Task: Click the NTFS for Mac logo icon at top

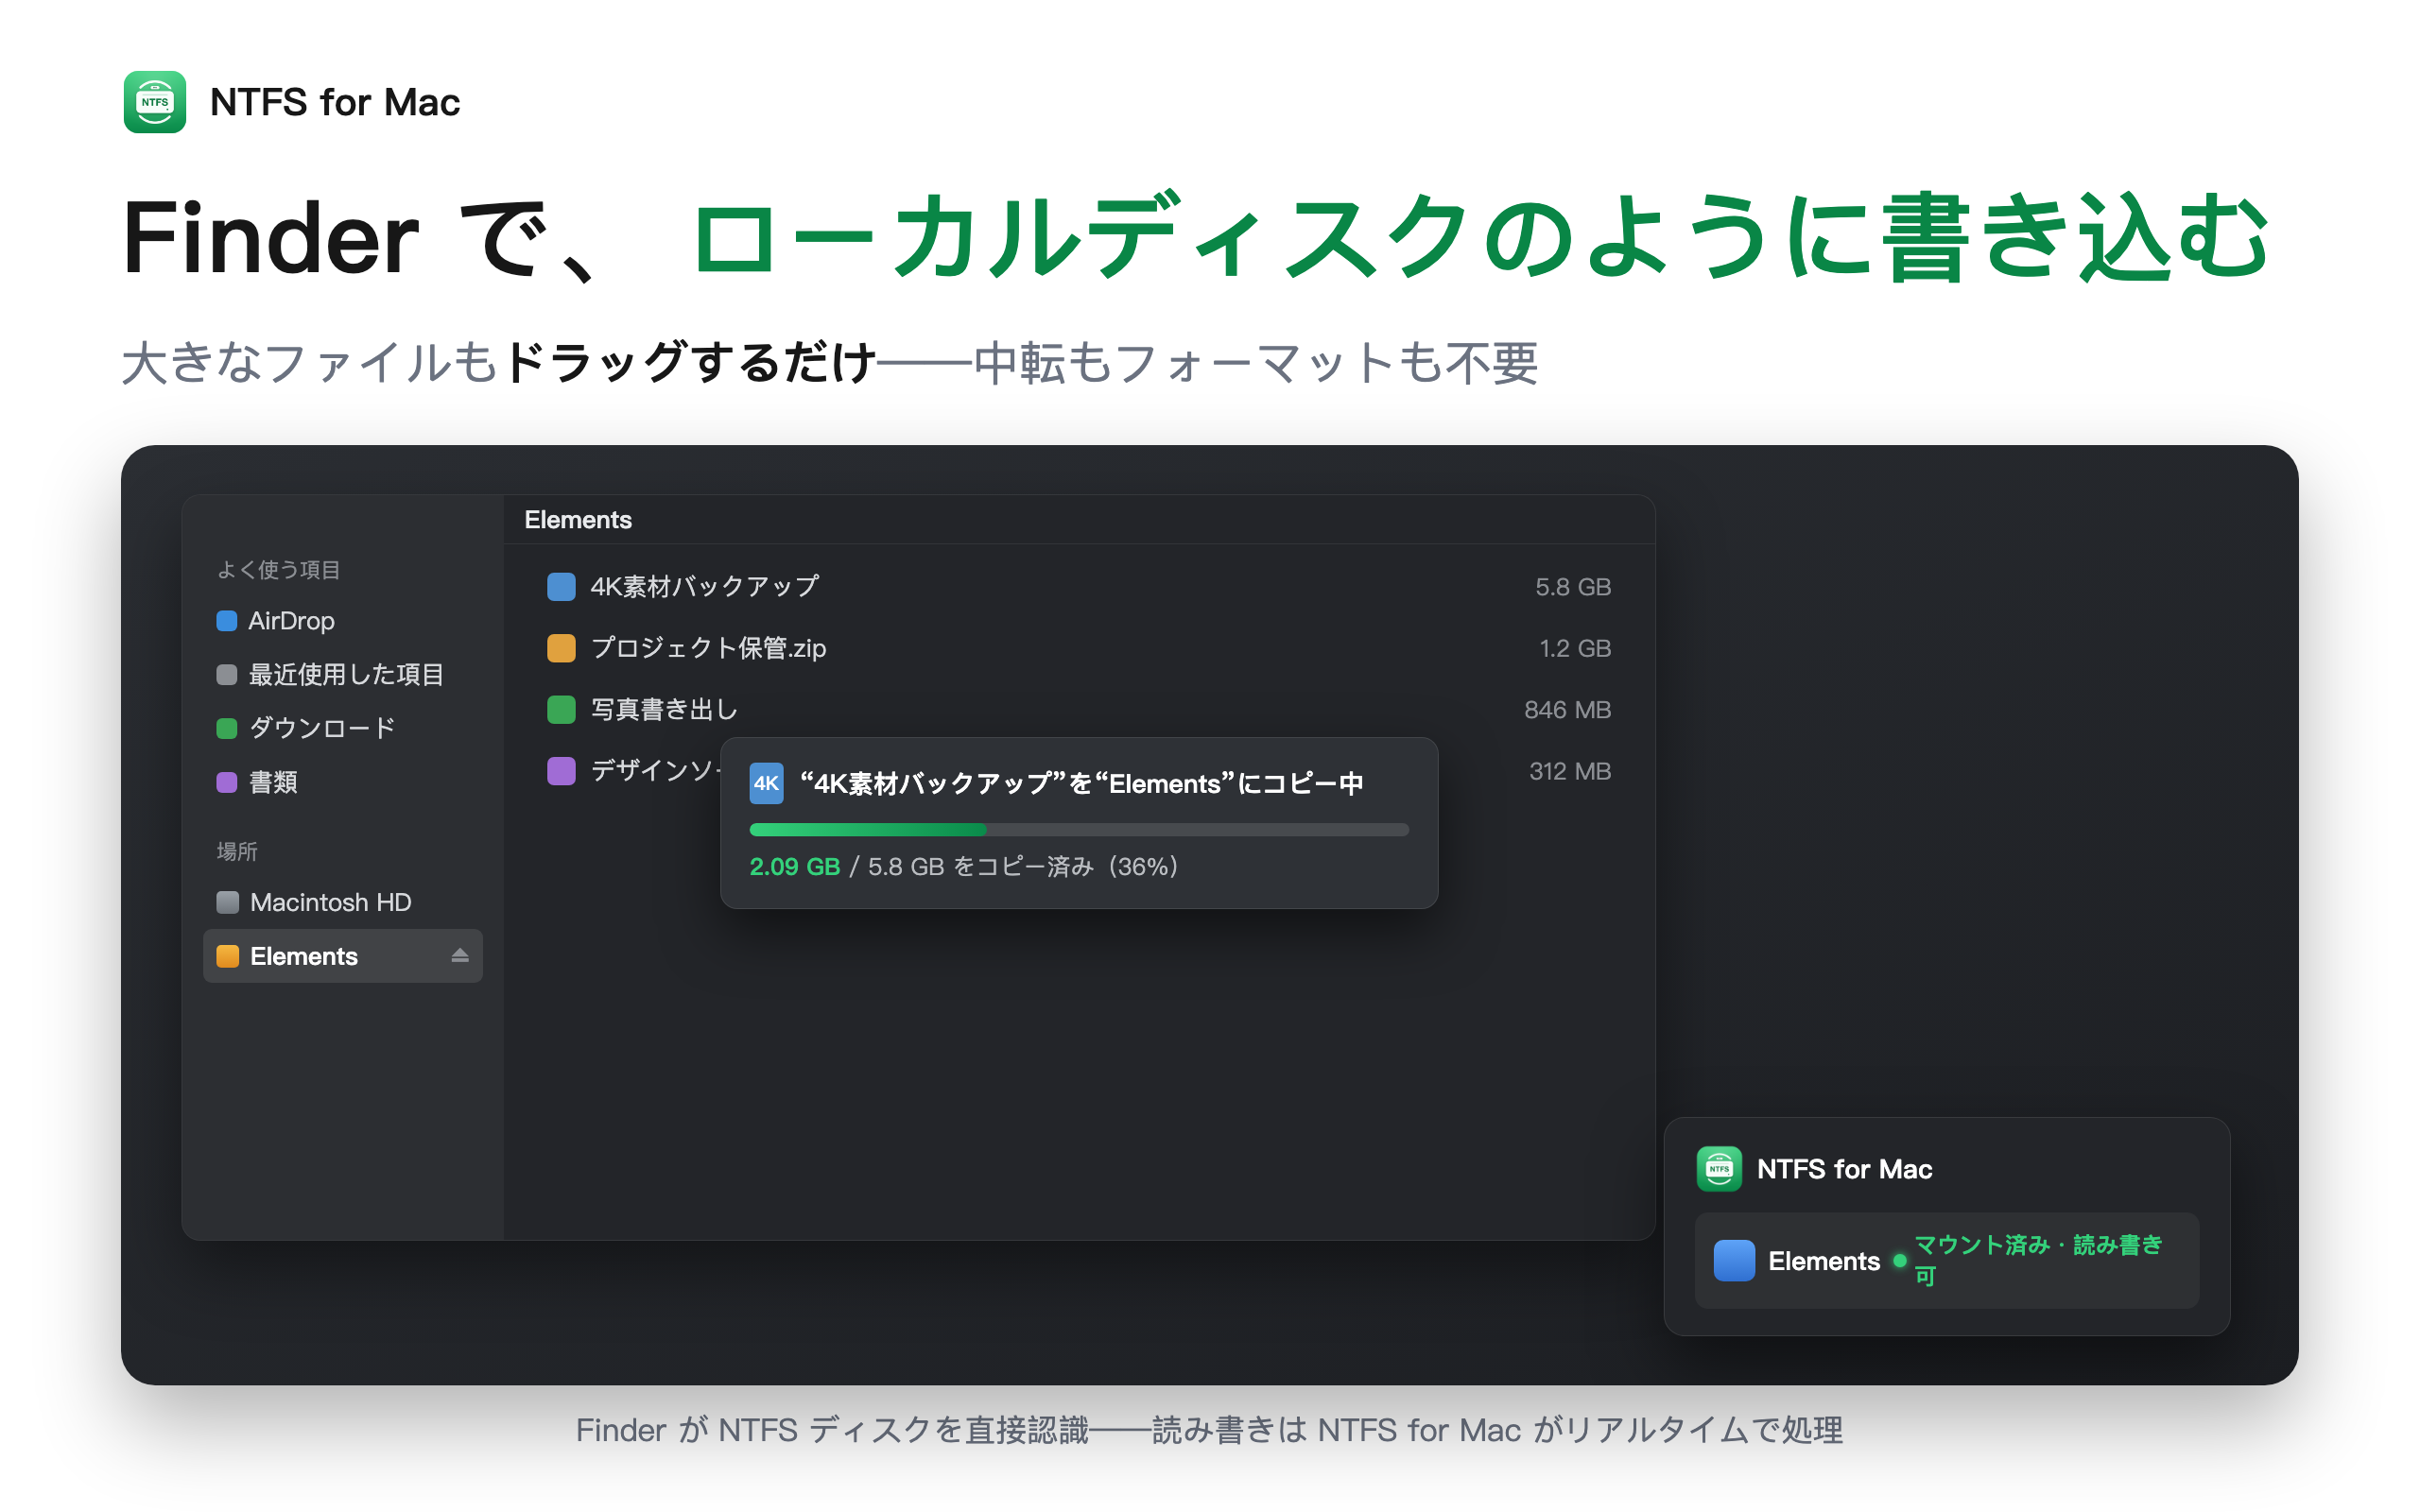Action: click(x=155, y=102)
